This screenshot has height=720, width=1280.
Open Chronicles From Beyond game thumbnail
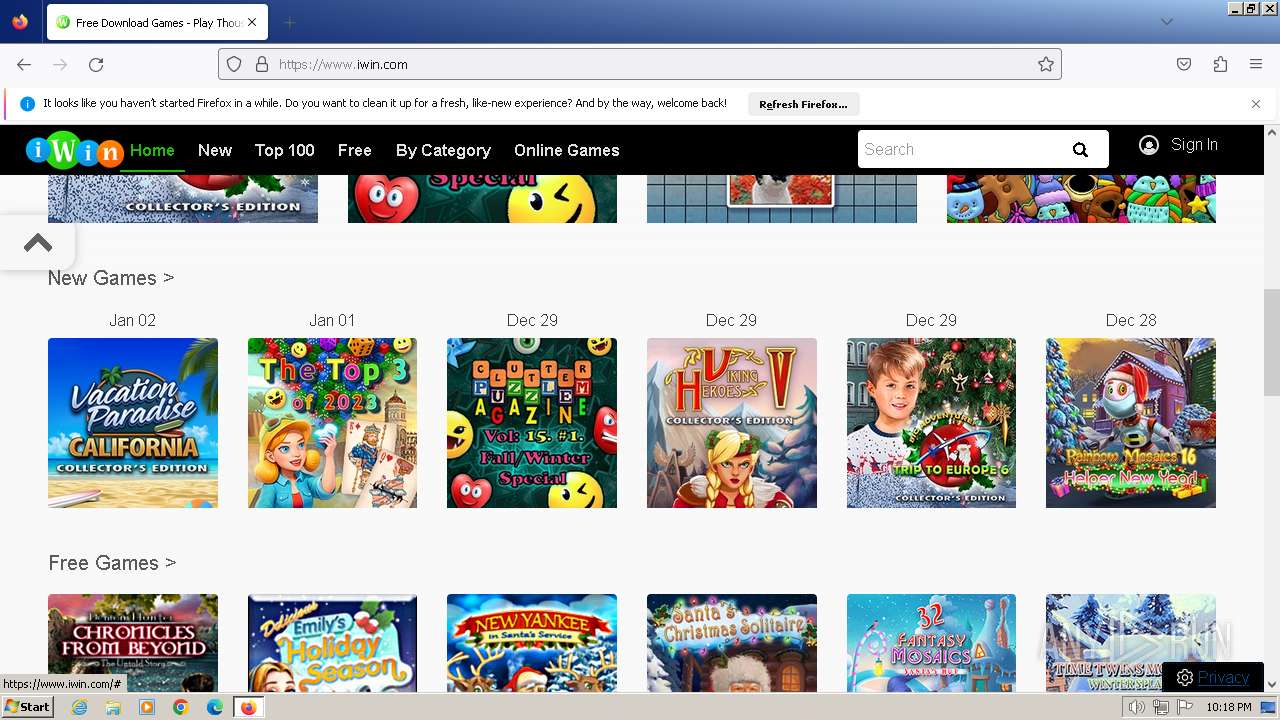[x=133, y=643]
